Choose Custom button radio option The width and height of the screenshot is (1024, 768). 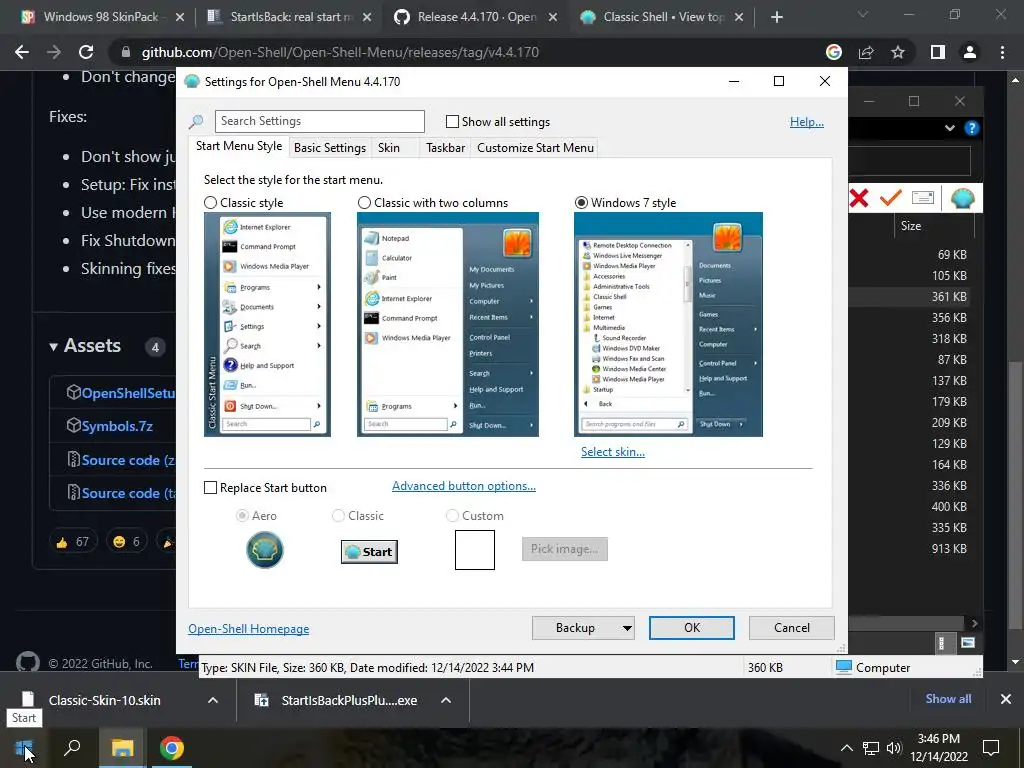coord(452,516)
